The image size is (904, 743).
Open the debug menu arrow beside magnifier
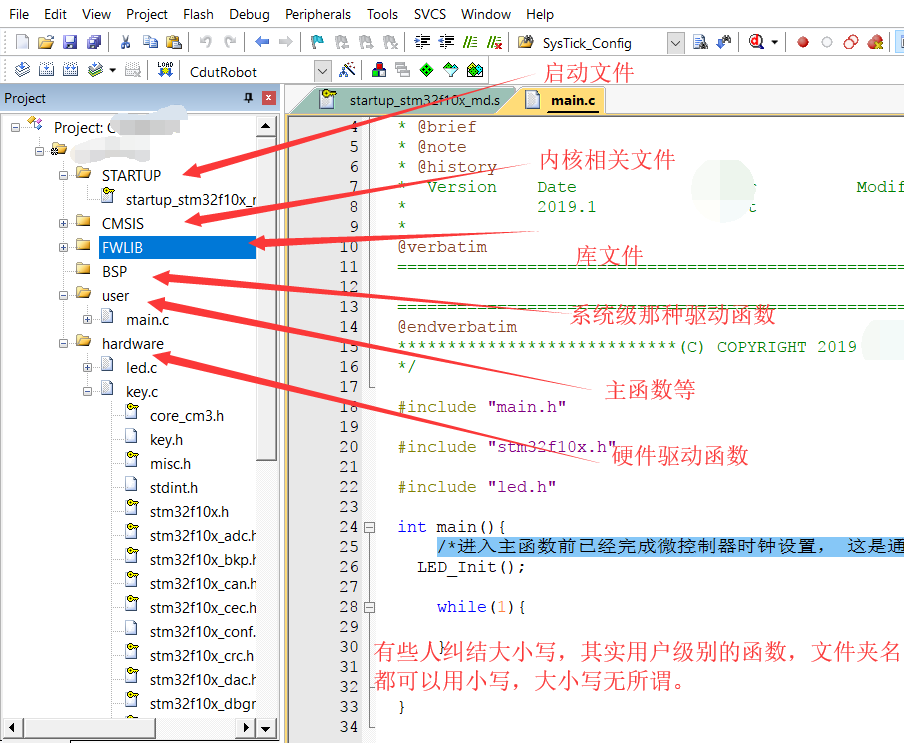[x=774, y=42]
